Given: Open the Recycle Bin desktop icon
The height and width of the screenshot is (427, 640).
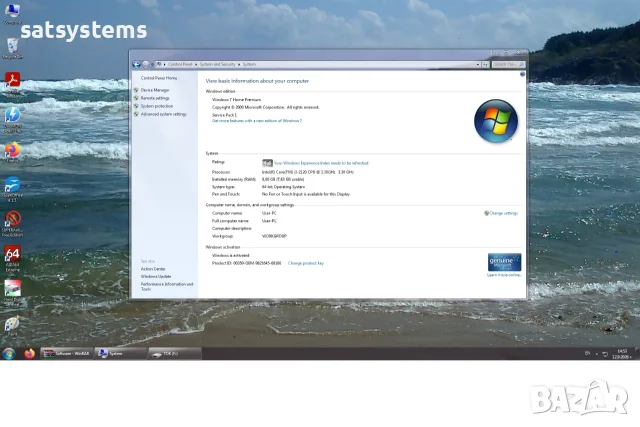Looking at the screenshot, I should [x=12, y=48].
